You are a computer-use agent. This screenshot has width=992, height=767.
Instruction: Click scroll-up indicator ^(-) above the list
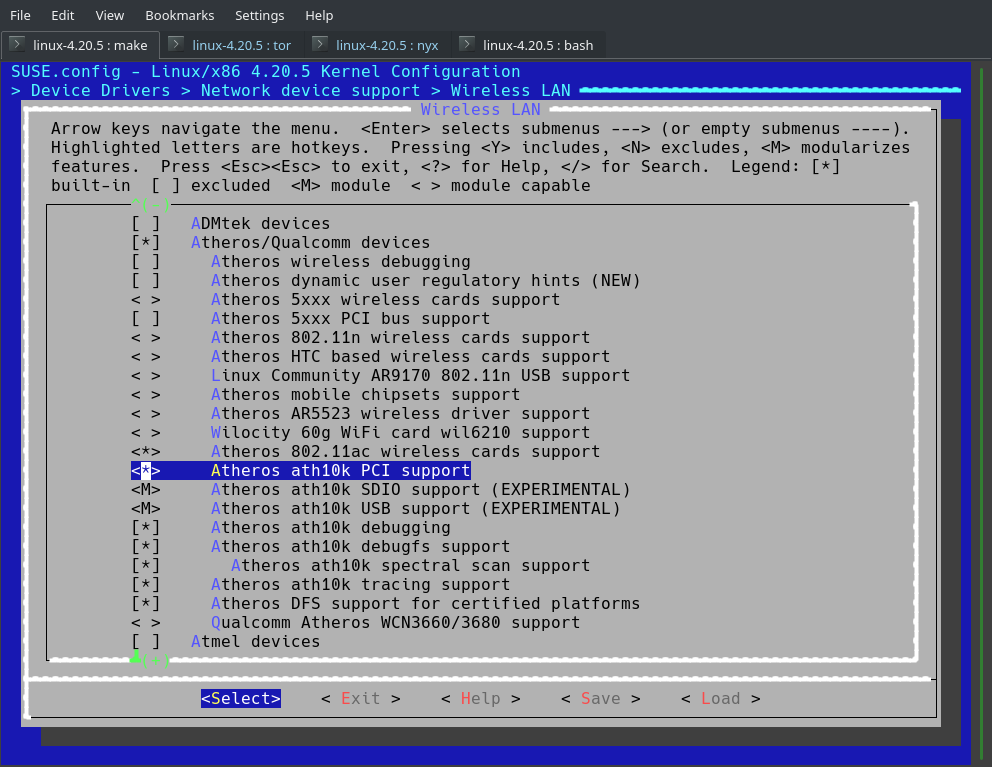(x=151, y=204)
